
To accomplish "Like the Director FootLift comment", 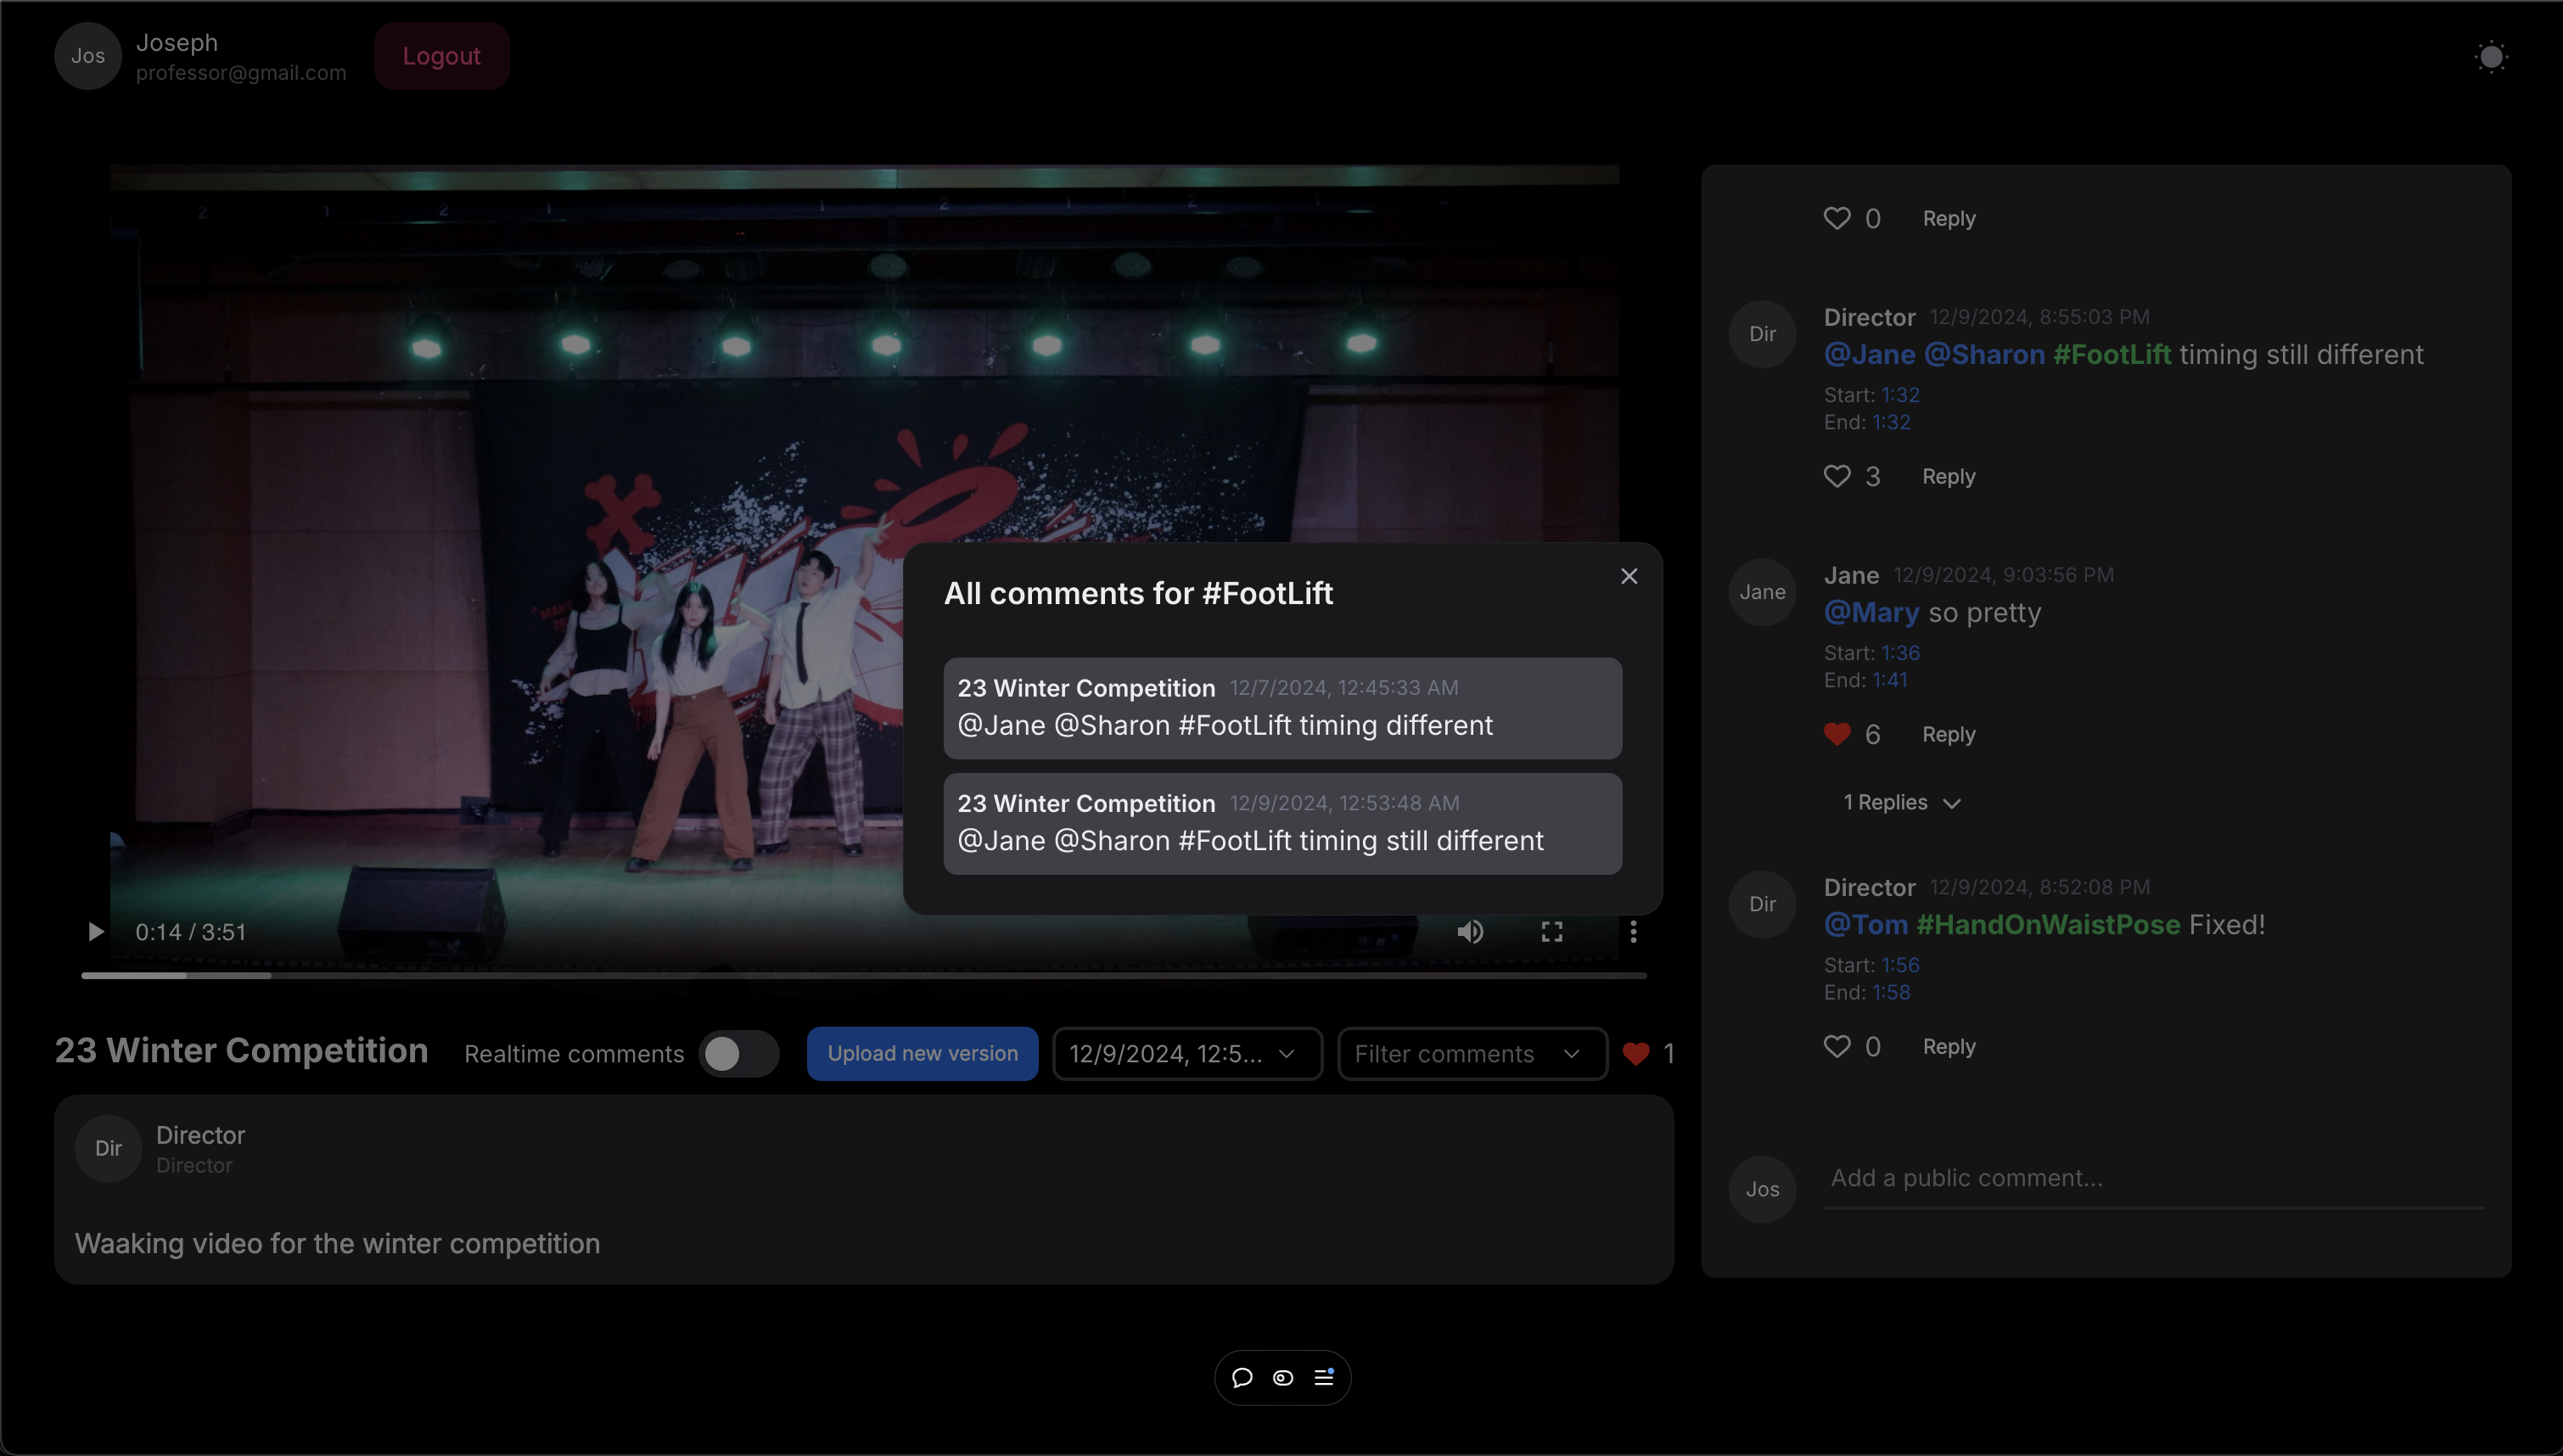I will pyautogui.click(x=1837, y=477).
